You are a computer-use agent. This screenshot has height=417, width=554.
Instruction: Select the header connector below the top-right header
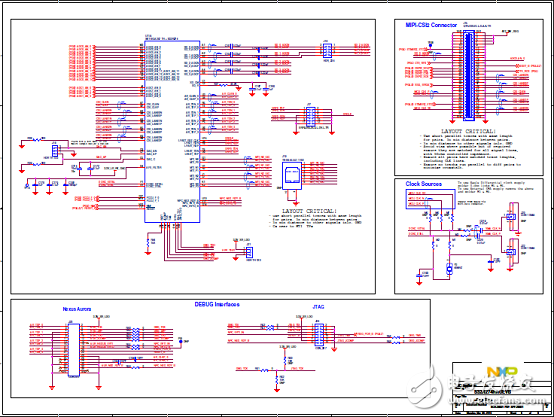click(x=311, y=117)
